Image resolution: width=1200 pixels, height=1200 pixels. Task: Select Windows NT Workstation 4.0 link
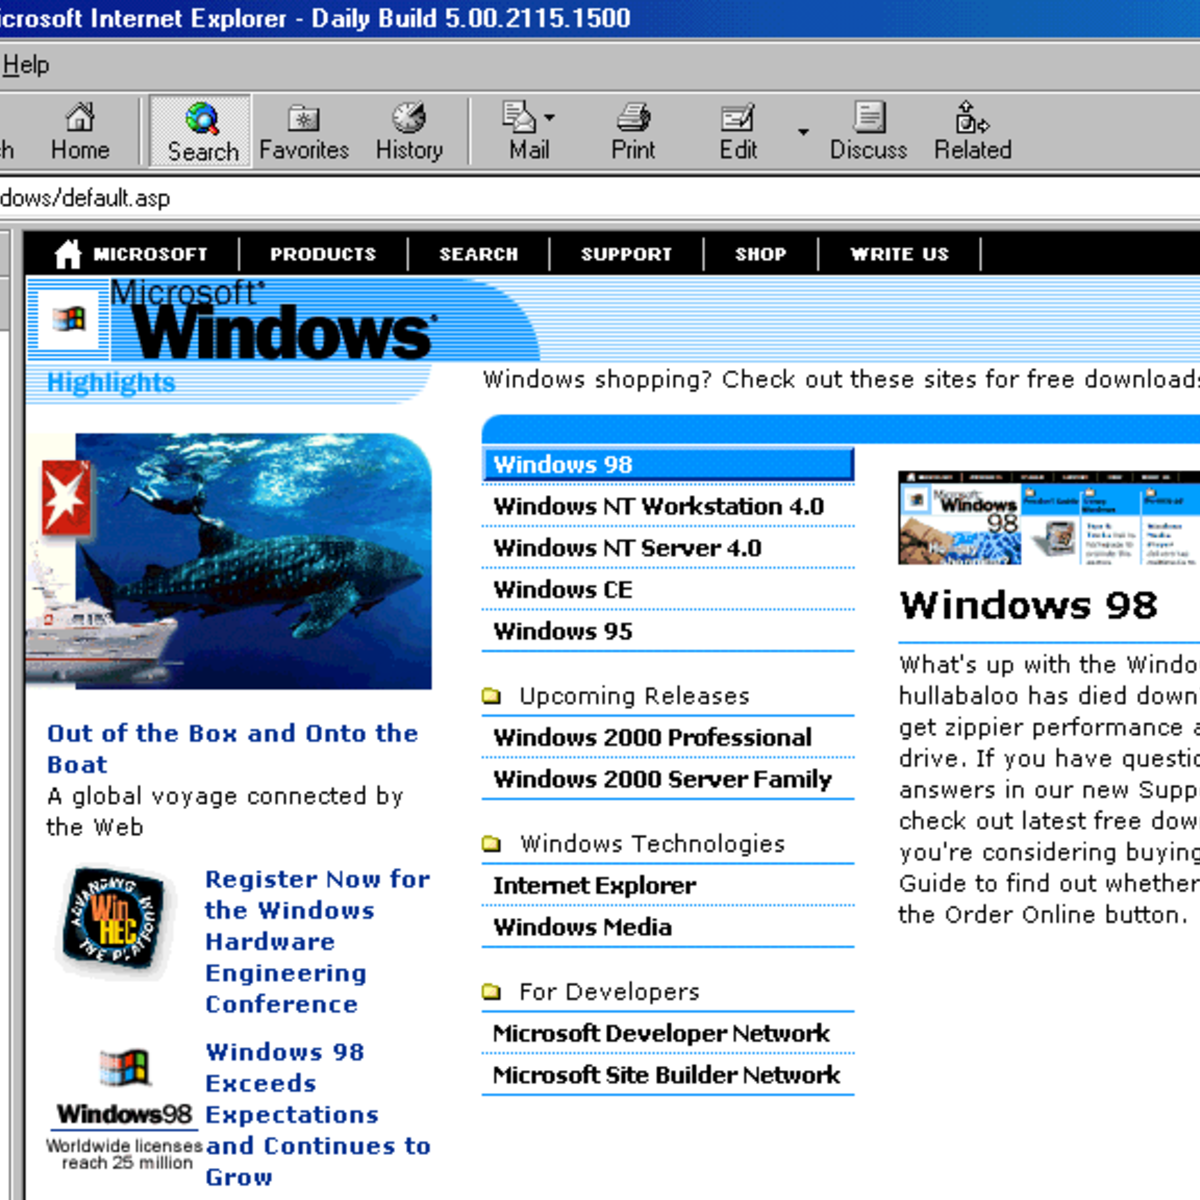[658, 506]
